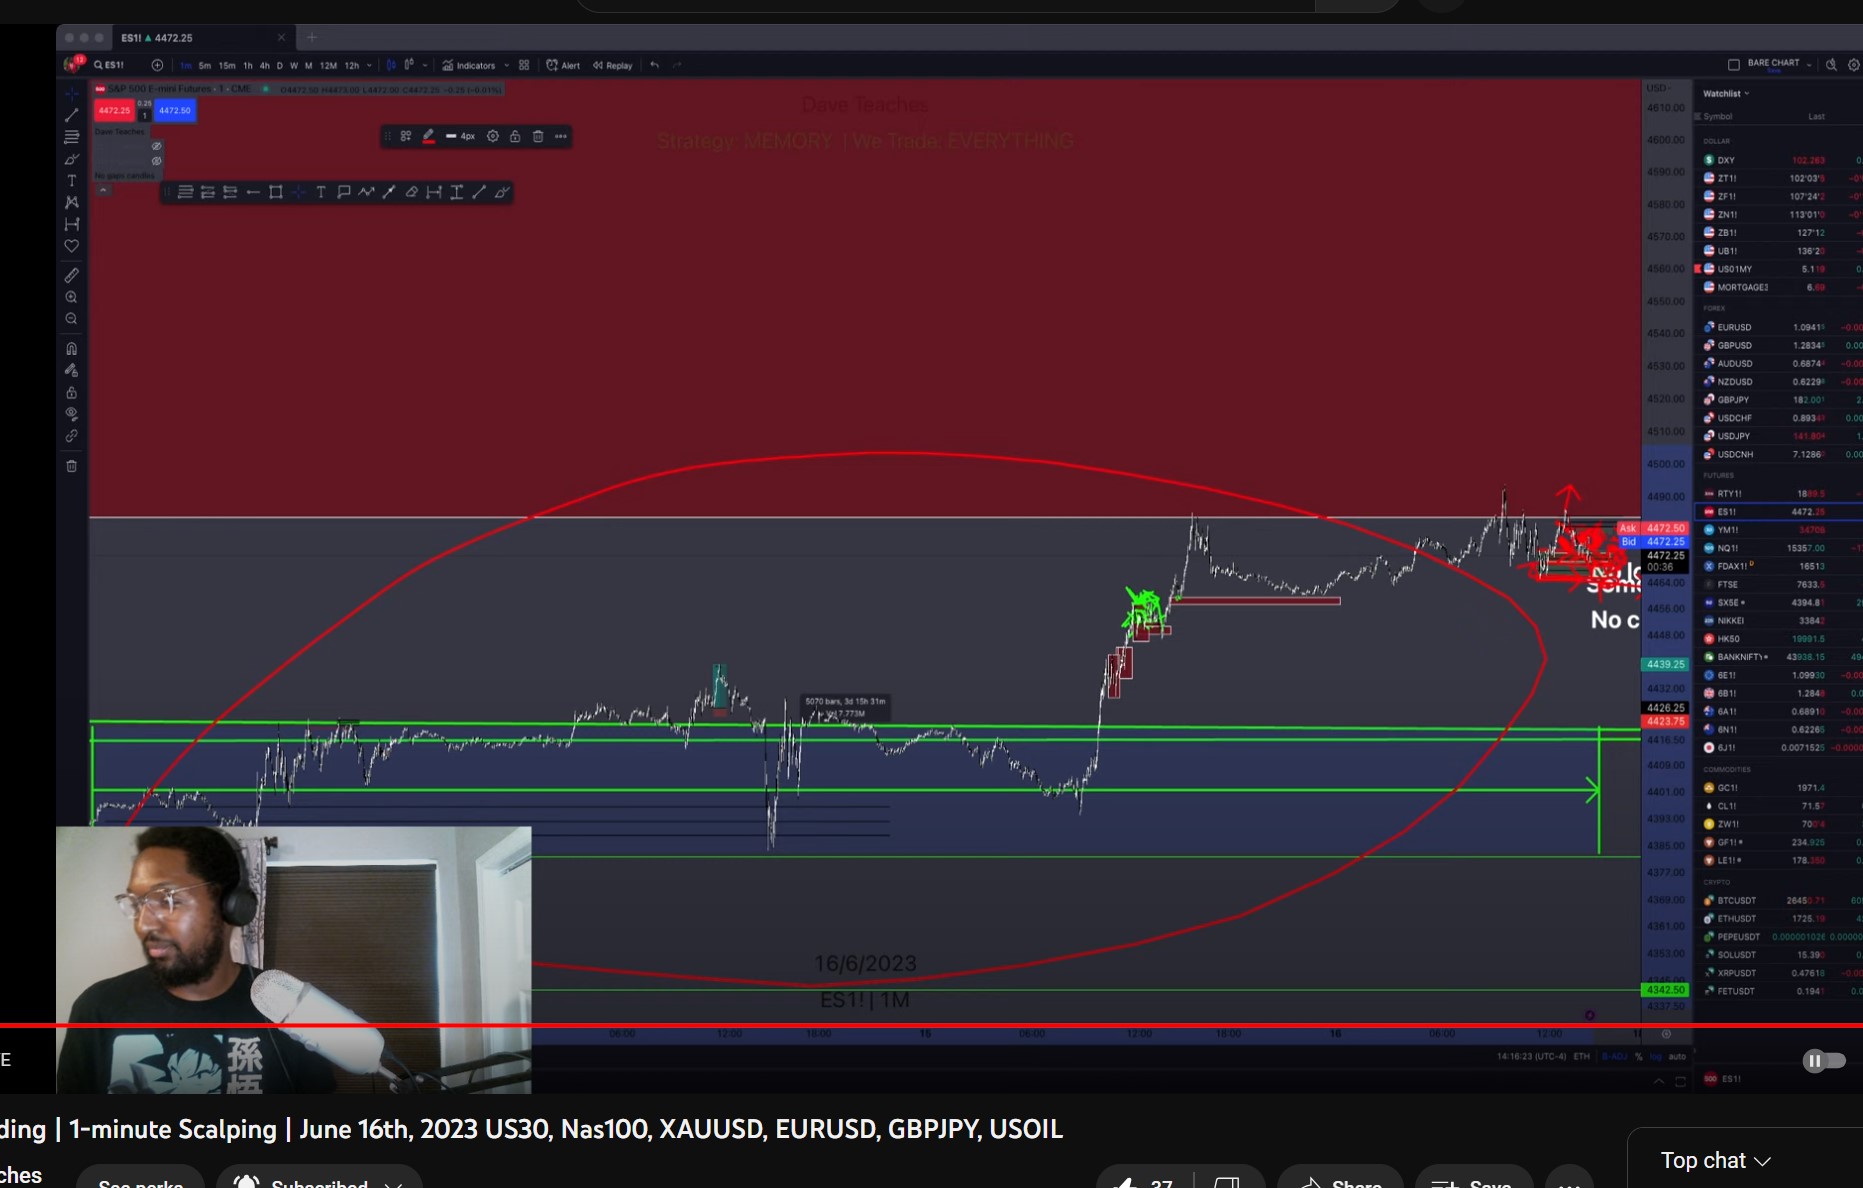This screenshot has width=1863, height=1188.
Task: Toggle lock all drawings icon
Action: [71, 393]
